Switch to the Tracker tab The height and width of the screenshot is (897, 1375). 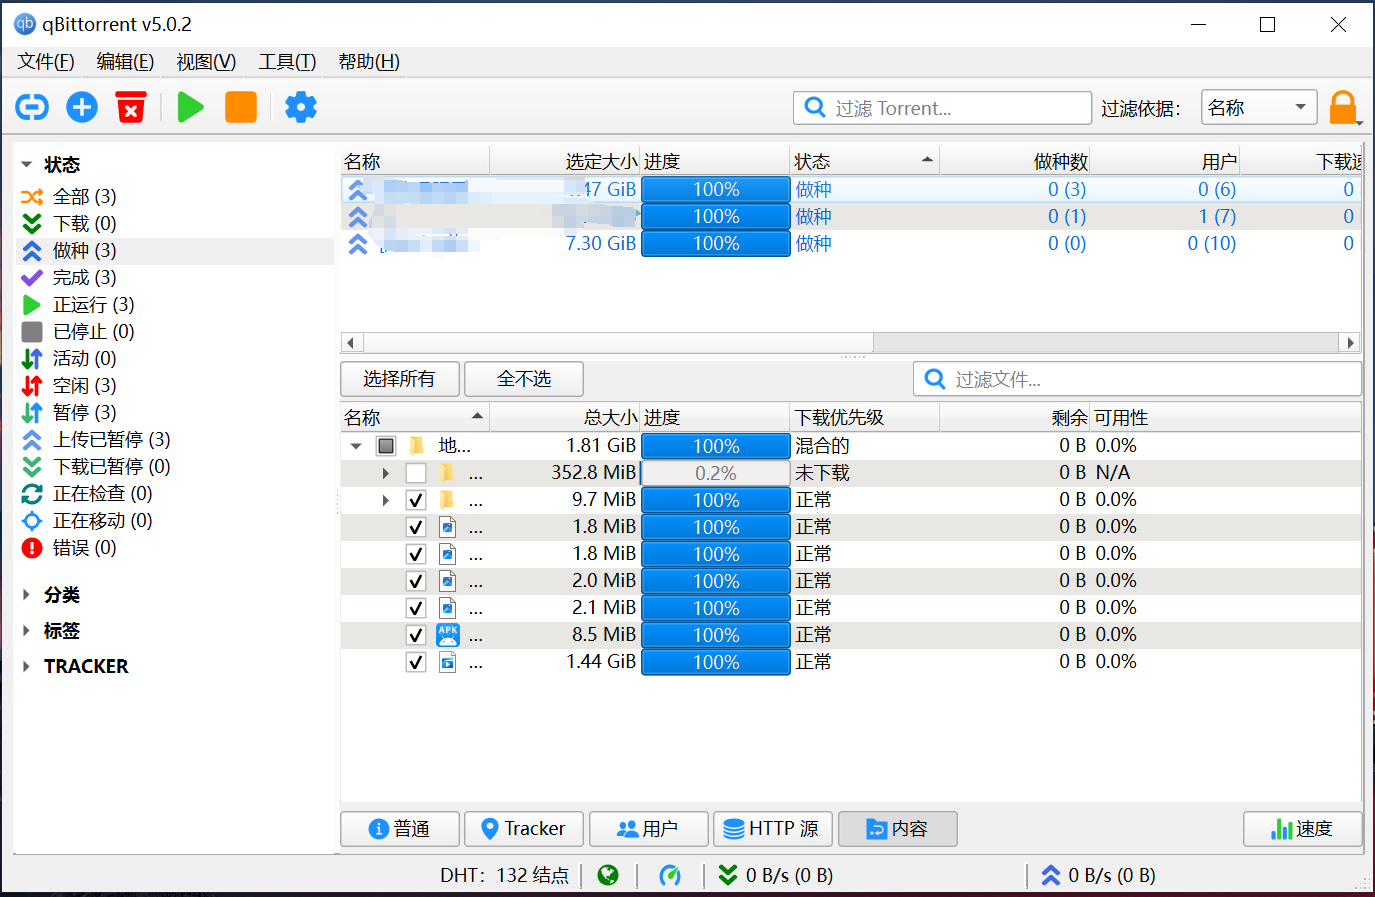524,829
